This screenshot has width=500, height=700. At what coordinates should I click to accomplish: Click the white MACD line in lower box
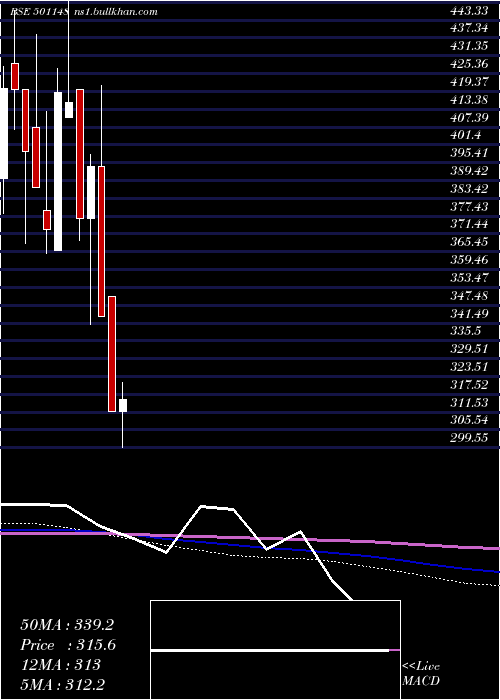coord(270,651)
